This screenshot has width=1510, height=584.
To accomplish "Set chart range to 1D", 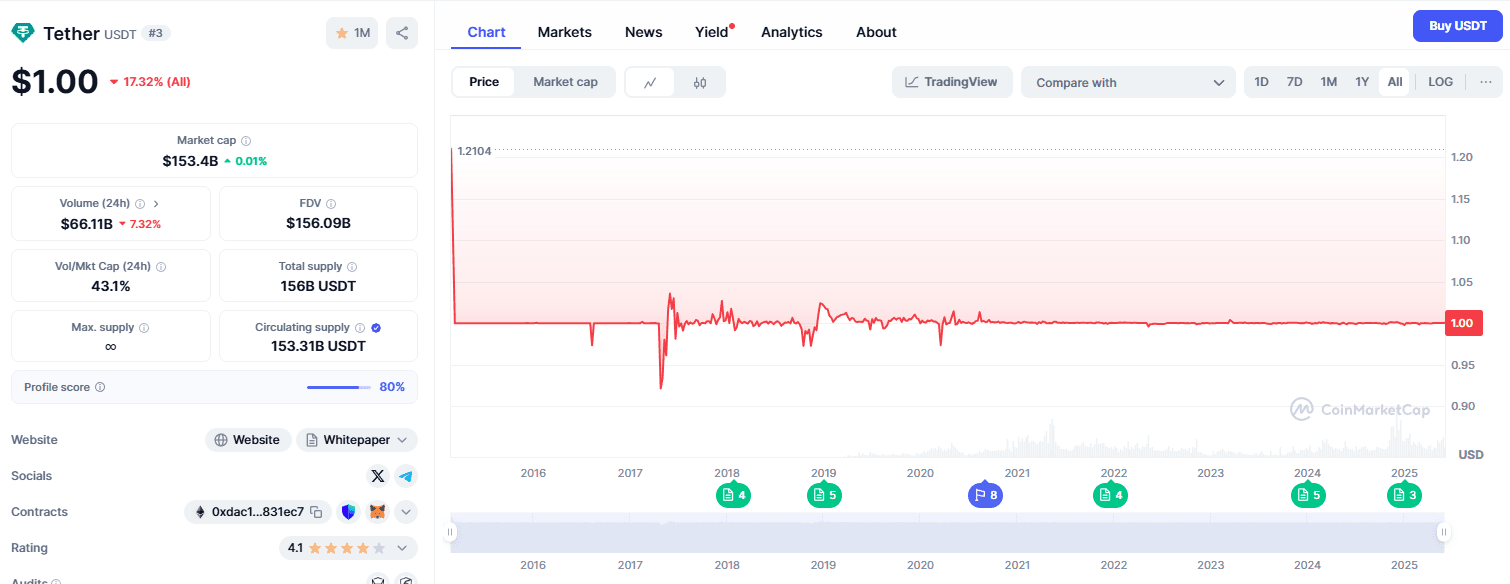I will click(x=1262, y=82).
